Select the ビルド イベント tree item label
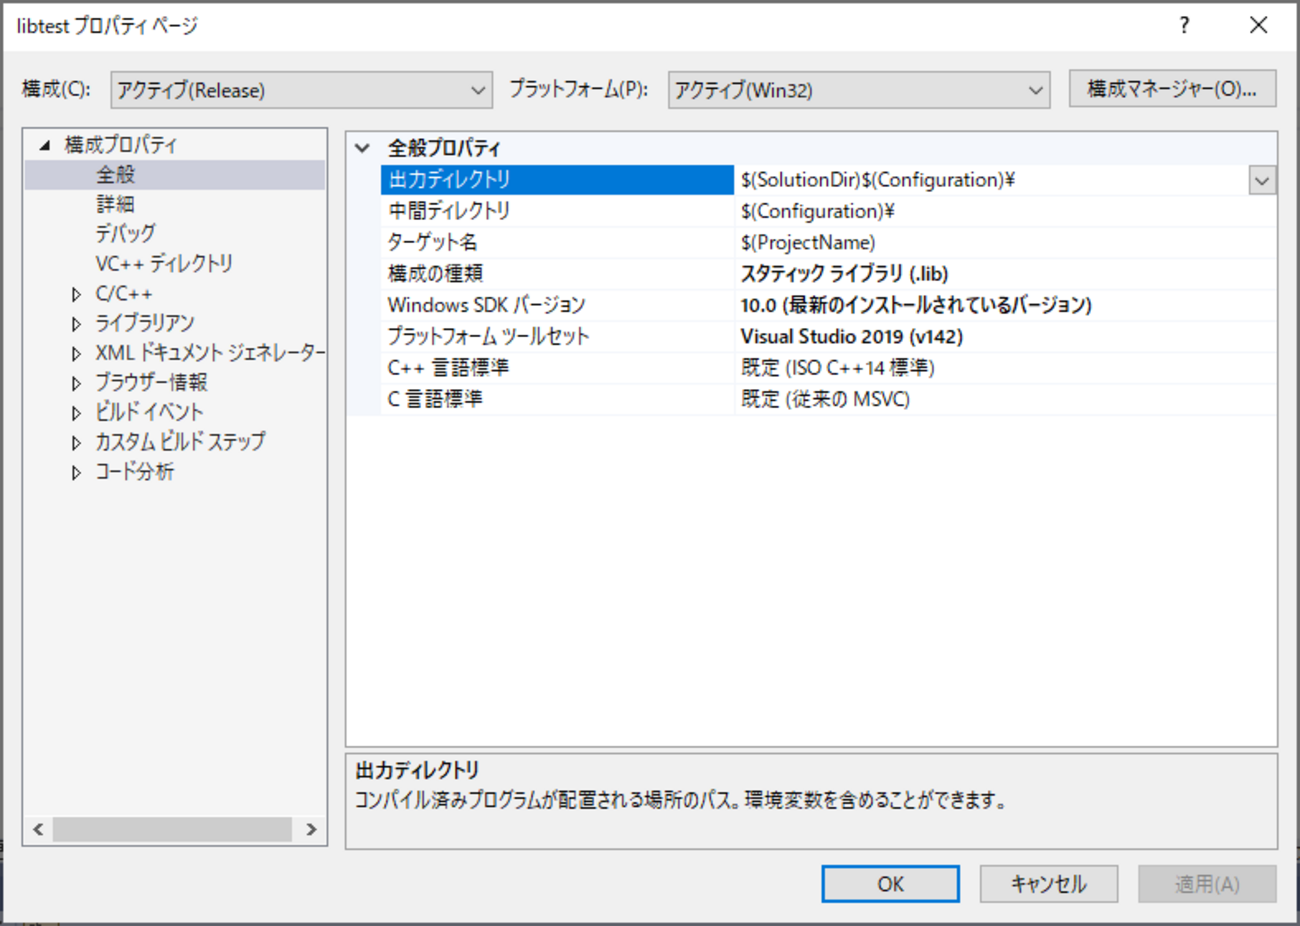 [149, 412]
